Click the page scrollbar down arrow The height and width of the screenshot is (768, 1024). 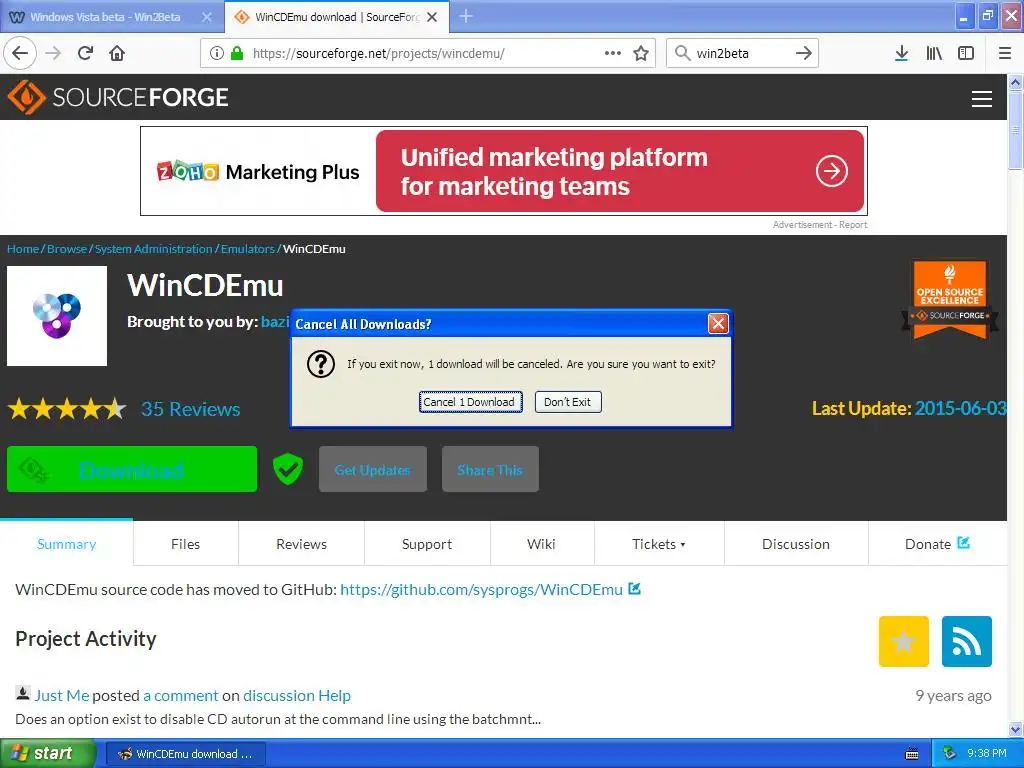(1015, 729)
